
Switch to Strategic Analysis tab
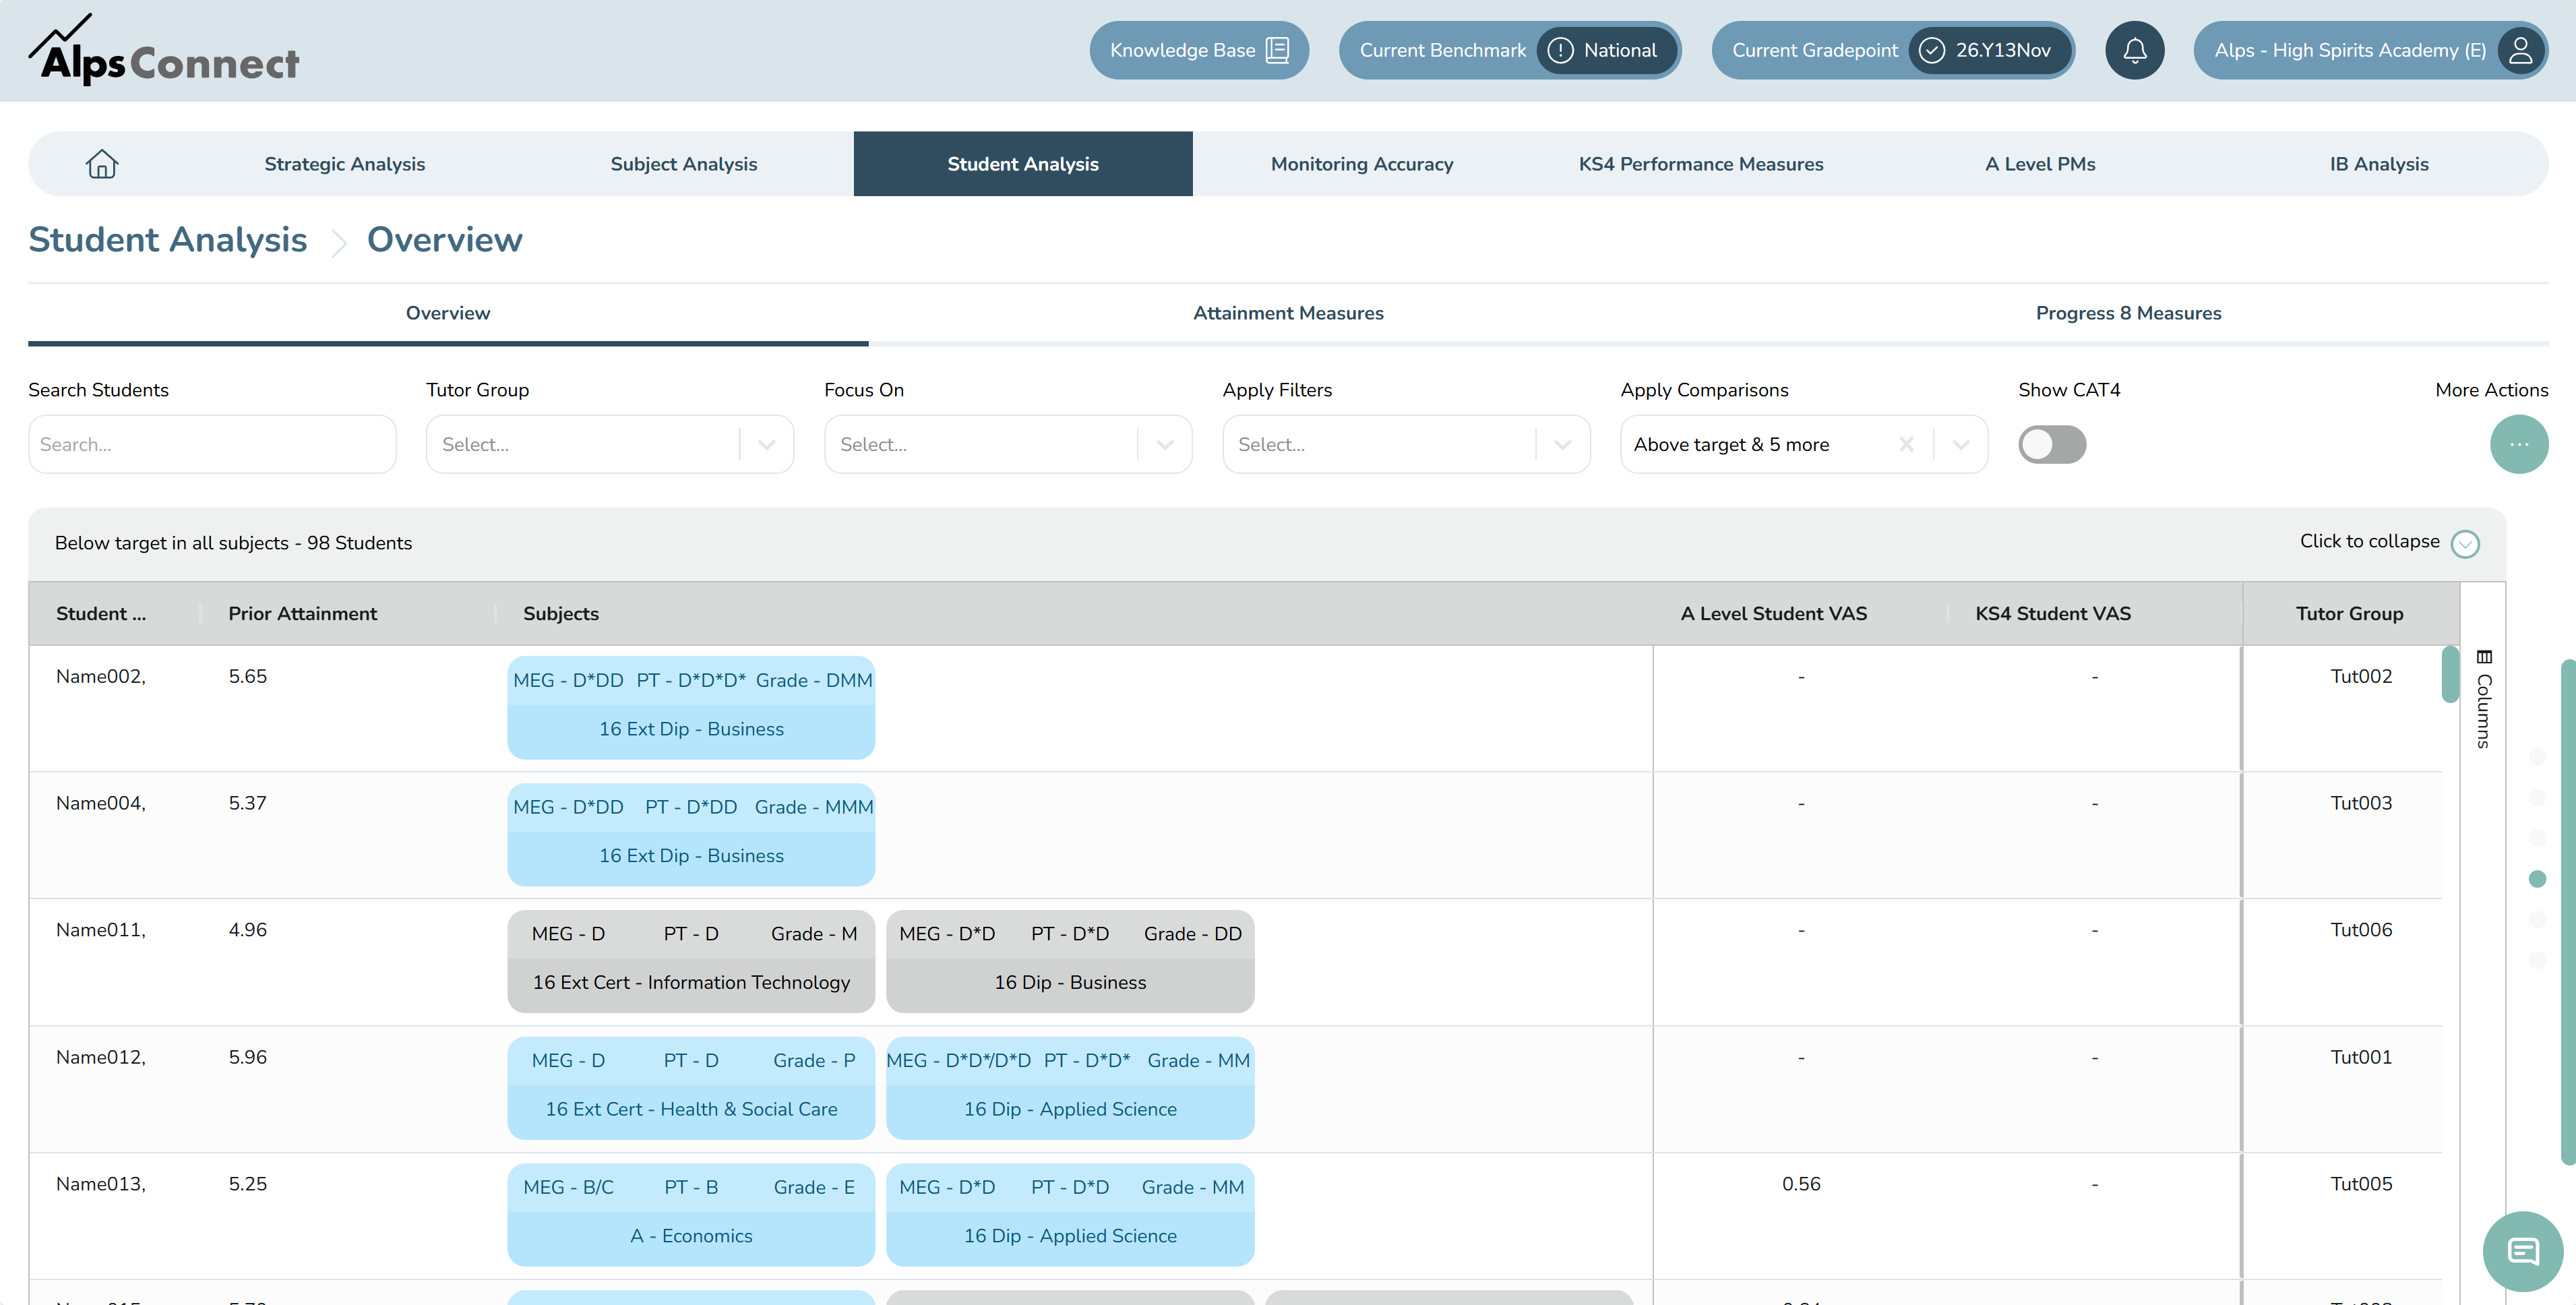pyautogui.click(x=344, y=163)
